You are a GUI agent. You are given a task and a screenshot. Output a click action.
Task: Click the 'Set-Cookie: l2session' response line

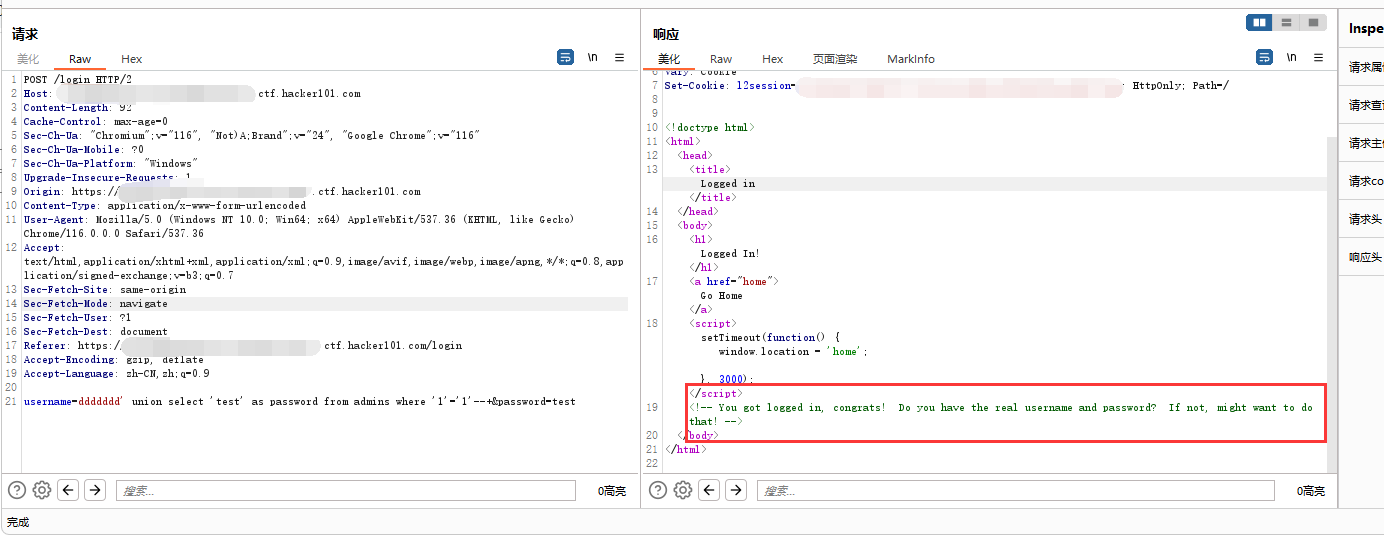point(946,85)
